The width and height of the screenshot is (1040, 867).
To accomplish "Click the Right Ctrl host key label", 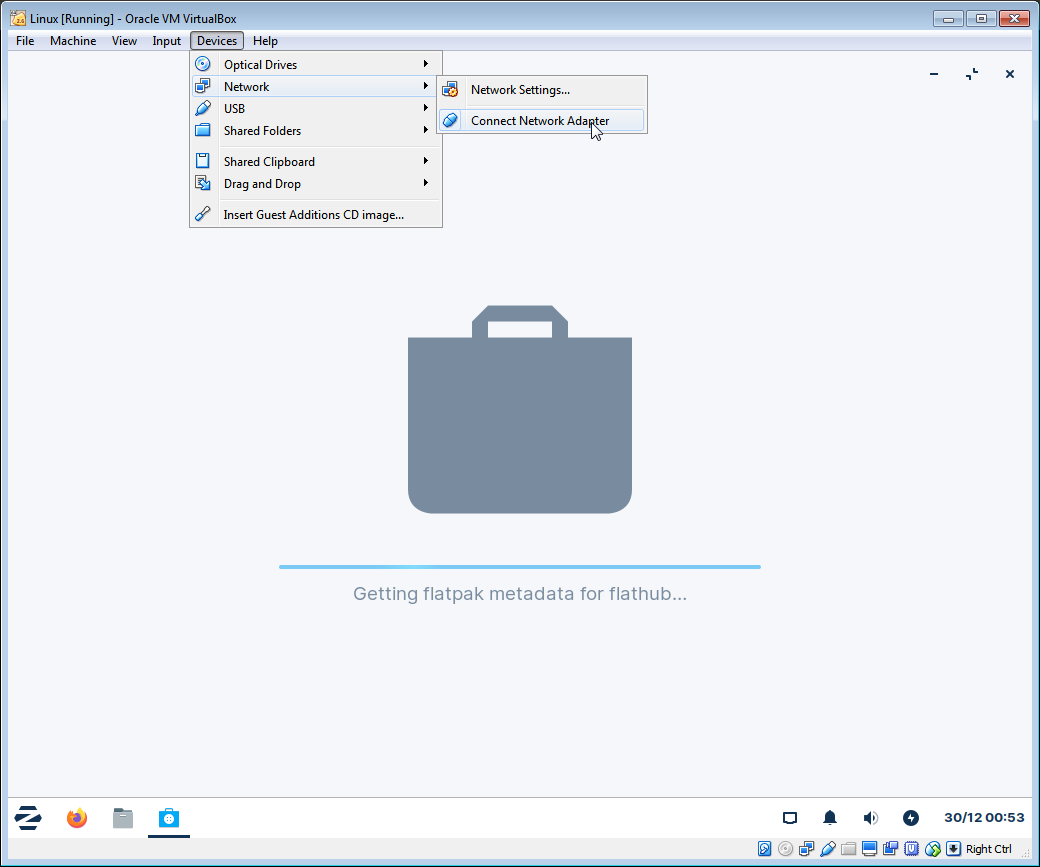I will tap(988, 848).
